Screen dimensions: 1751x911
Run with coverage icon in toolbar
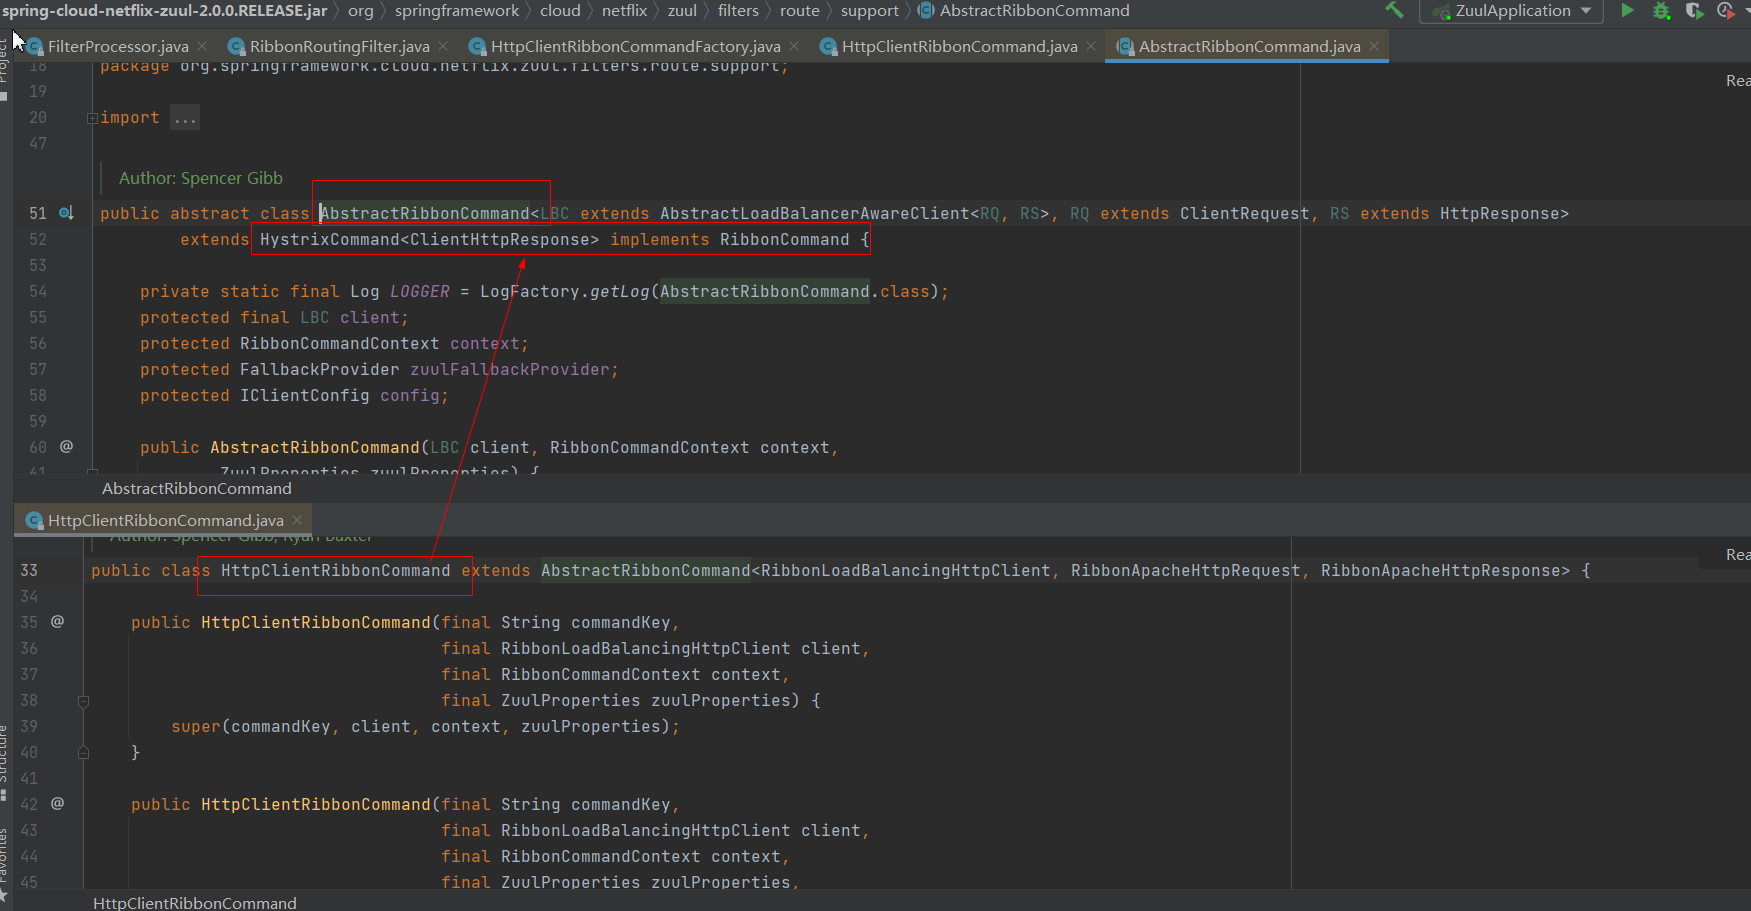[1694, 11]
